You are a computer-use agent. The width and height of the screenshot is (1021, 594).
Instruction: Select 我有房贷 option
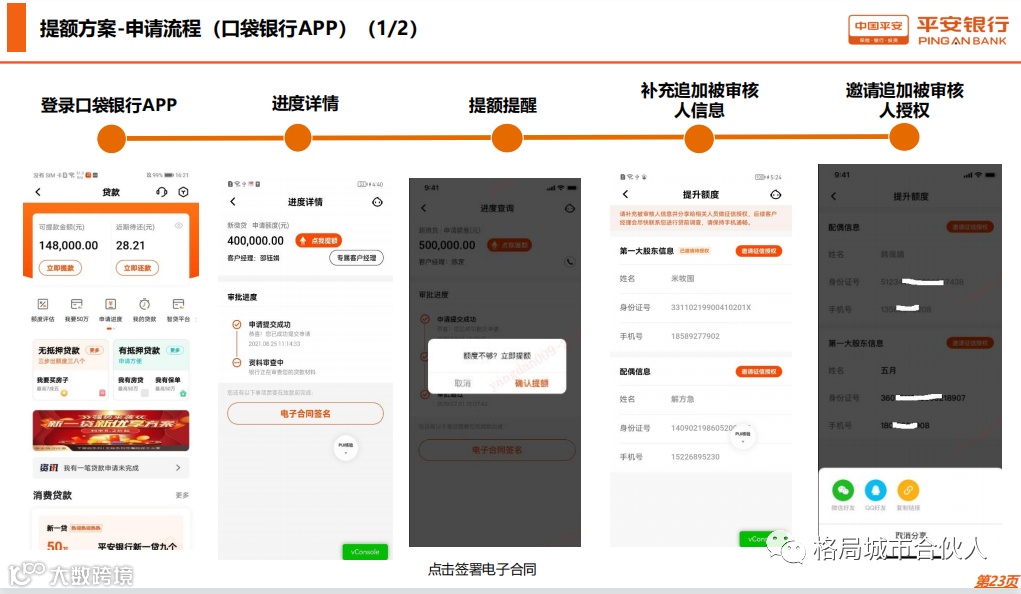pos(130,383)
